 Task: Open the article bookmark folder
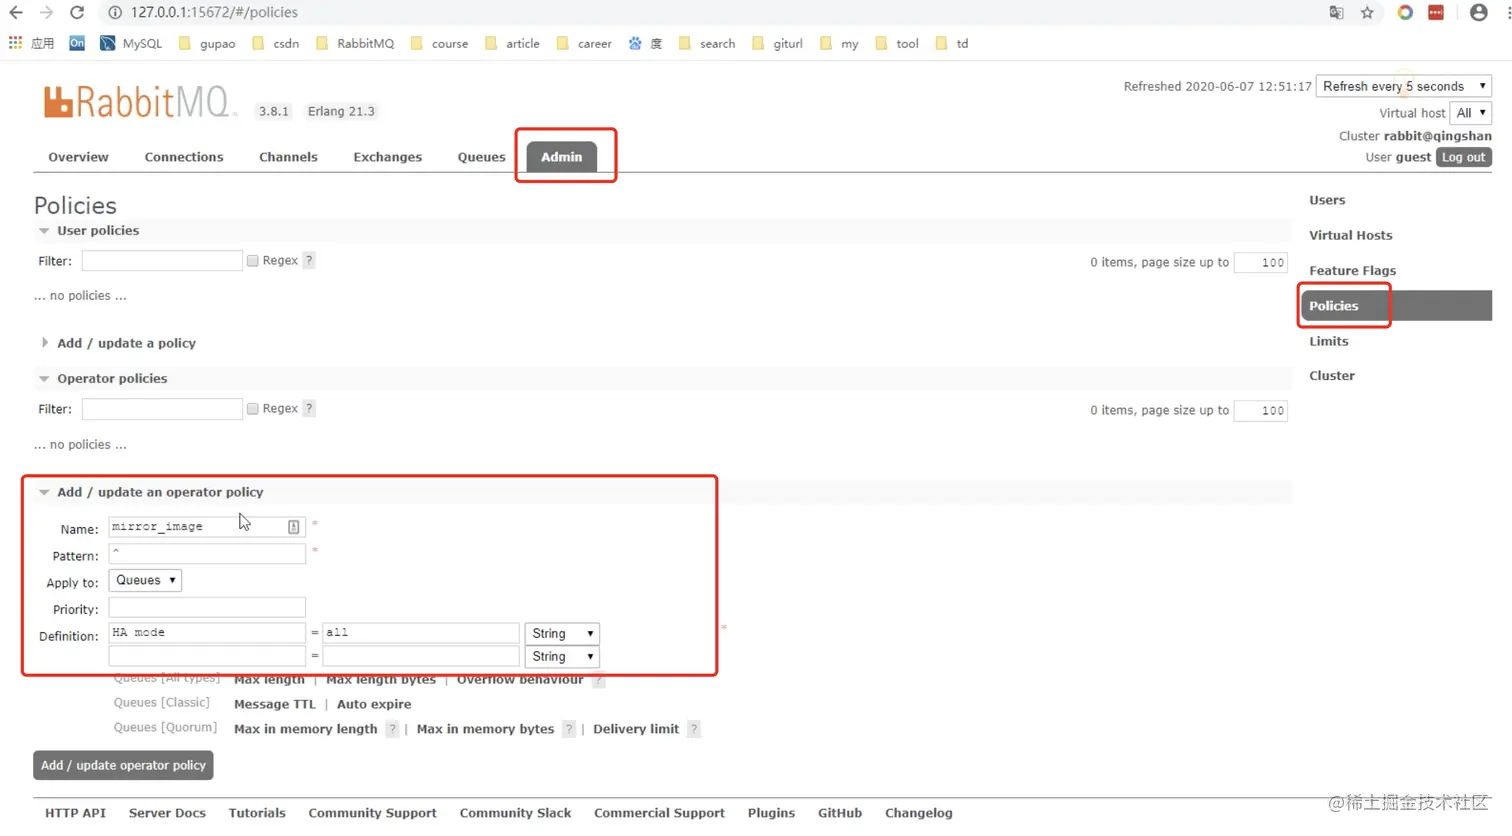click(512, 43)
